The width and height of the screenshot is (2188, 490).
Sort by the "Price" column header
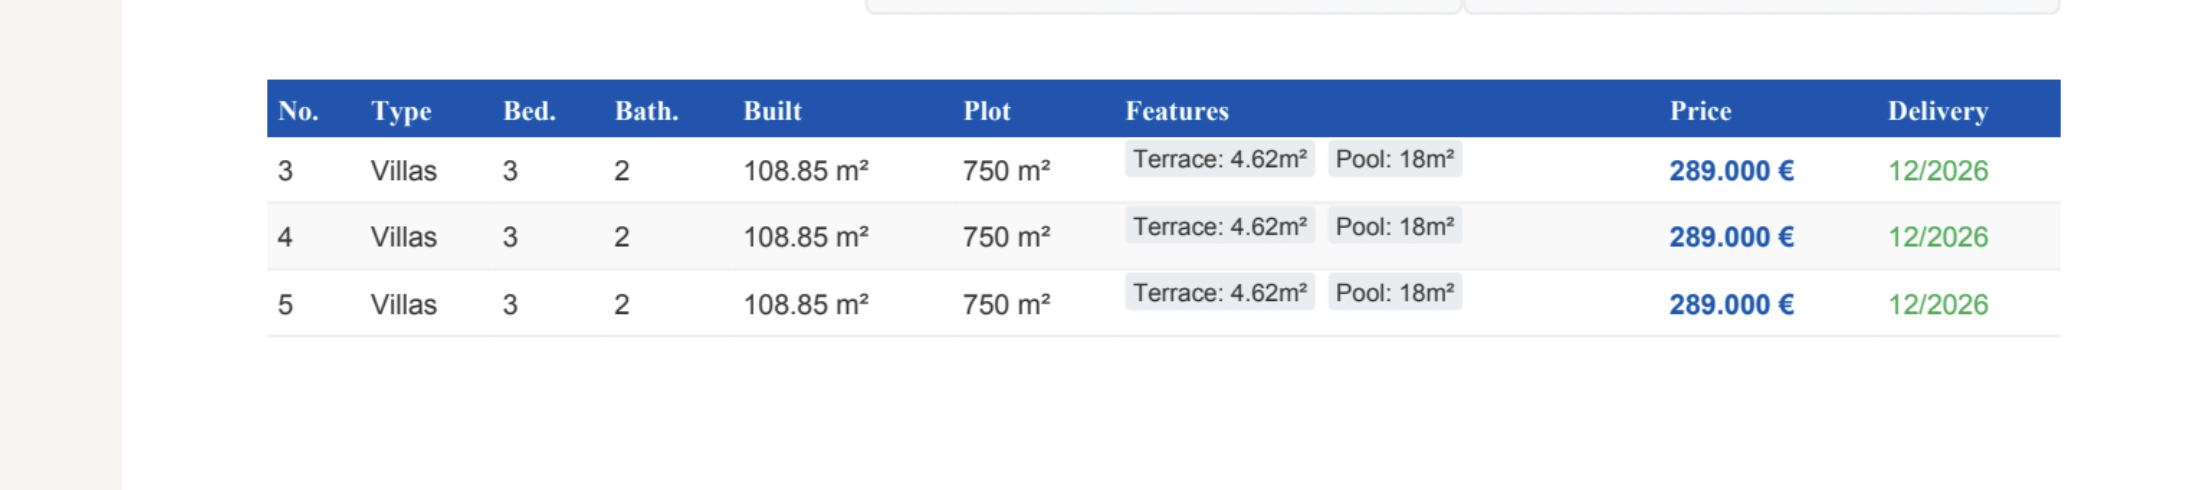(1700, 111)
